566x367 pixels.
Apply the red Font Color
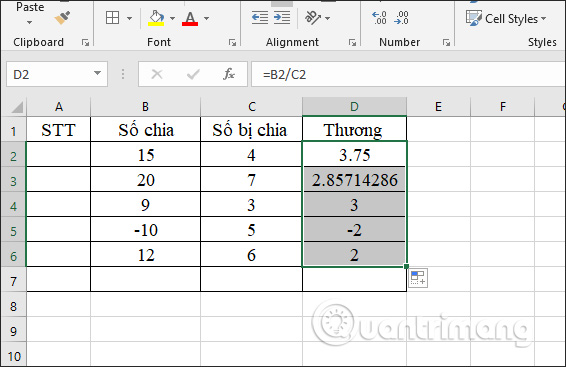click(190, 18)
